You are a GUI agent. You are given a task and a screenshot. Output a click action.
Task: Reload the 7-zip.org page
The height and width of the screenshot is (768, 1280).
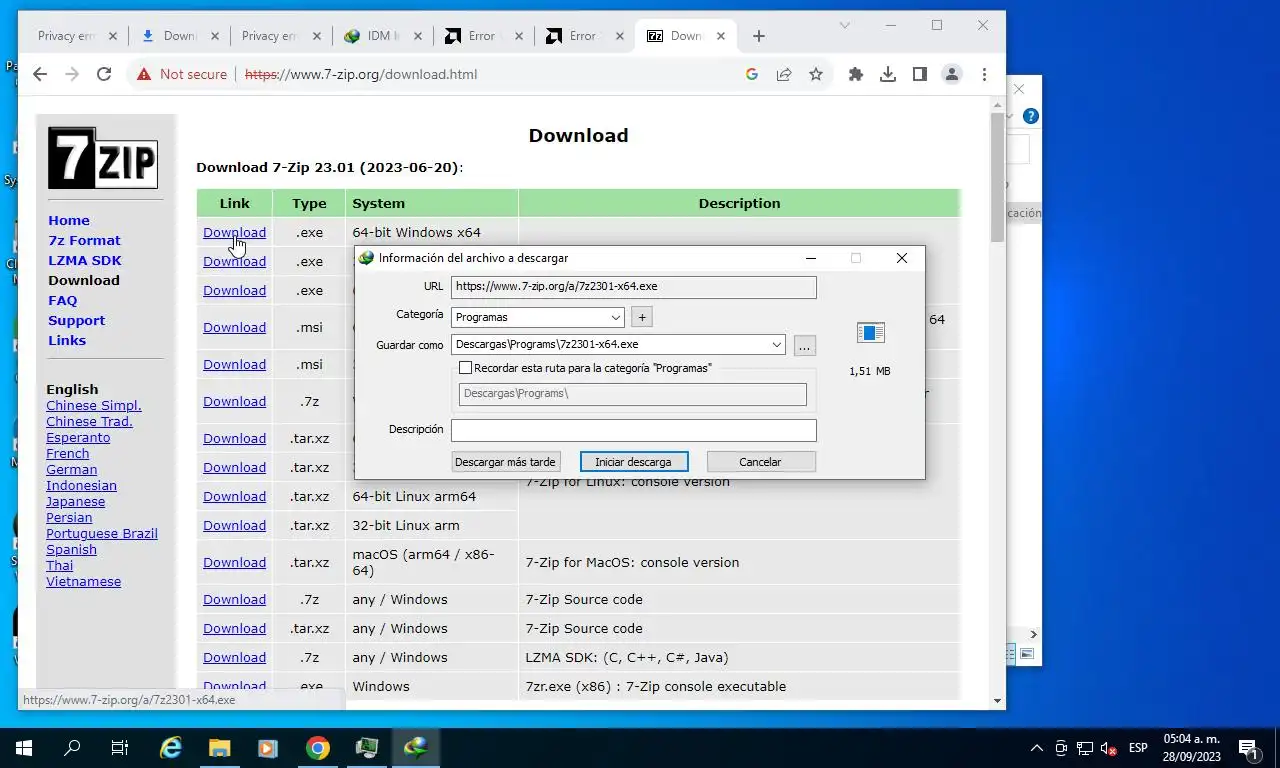pos(104,74)
